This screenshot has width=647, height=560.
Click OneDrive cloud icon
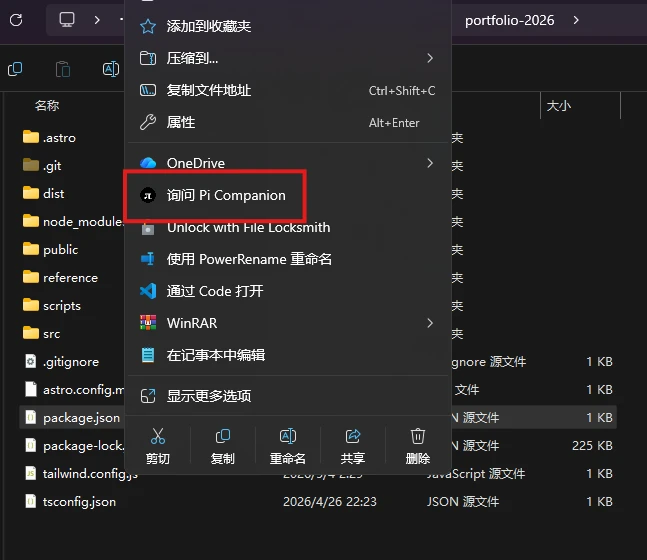(148, 163)
